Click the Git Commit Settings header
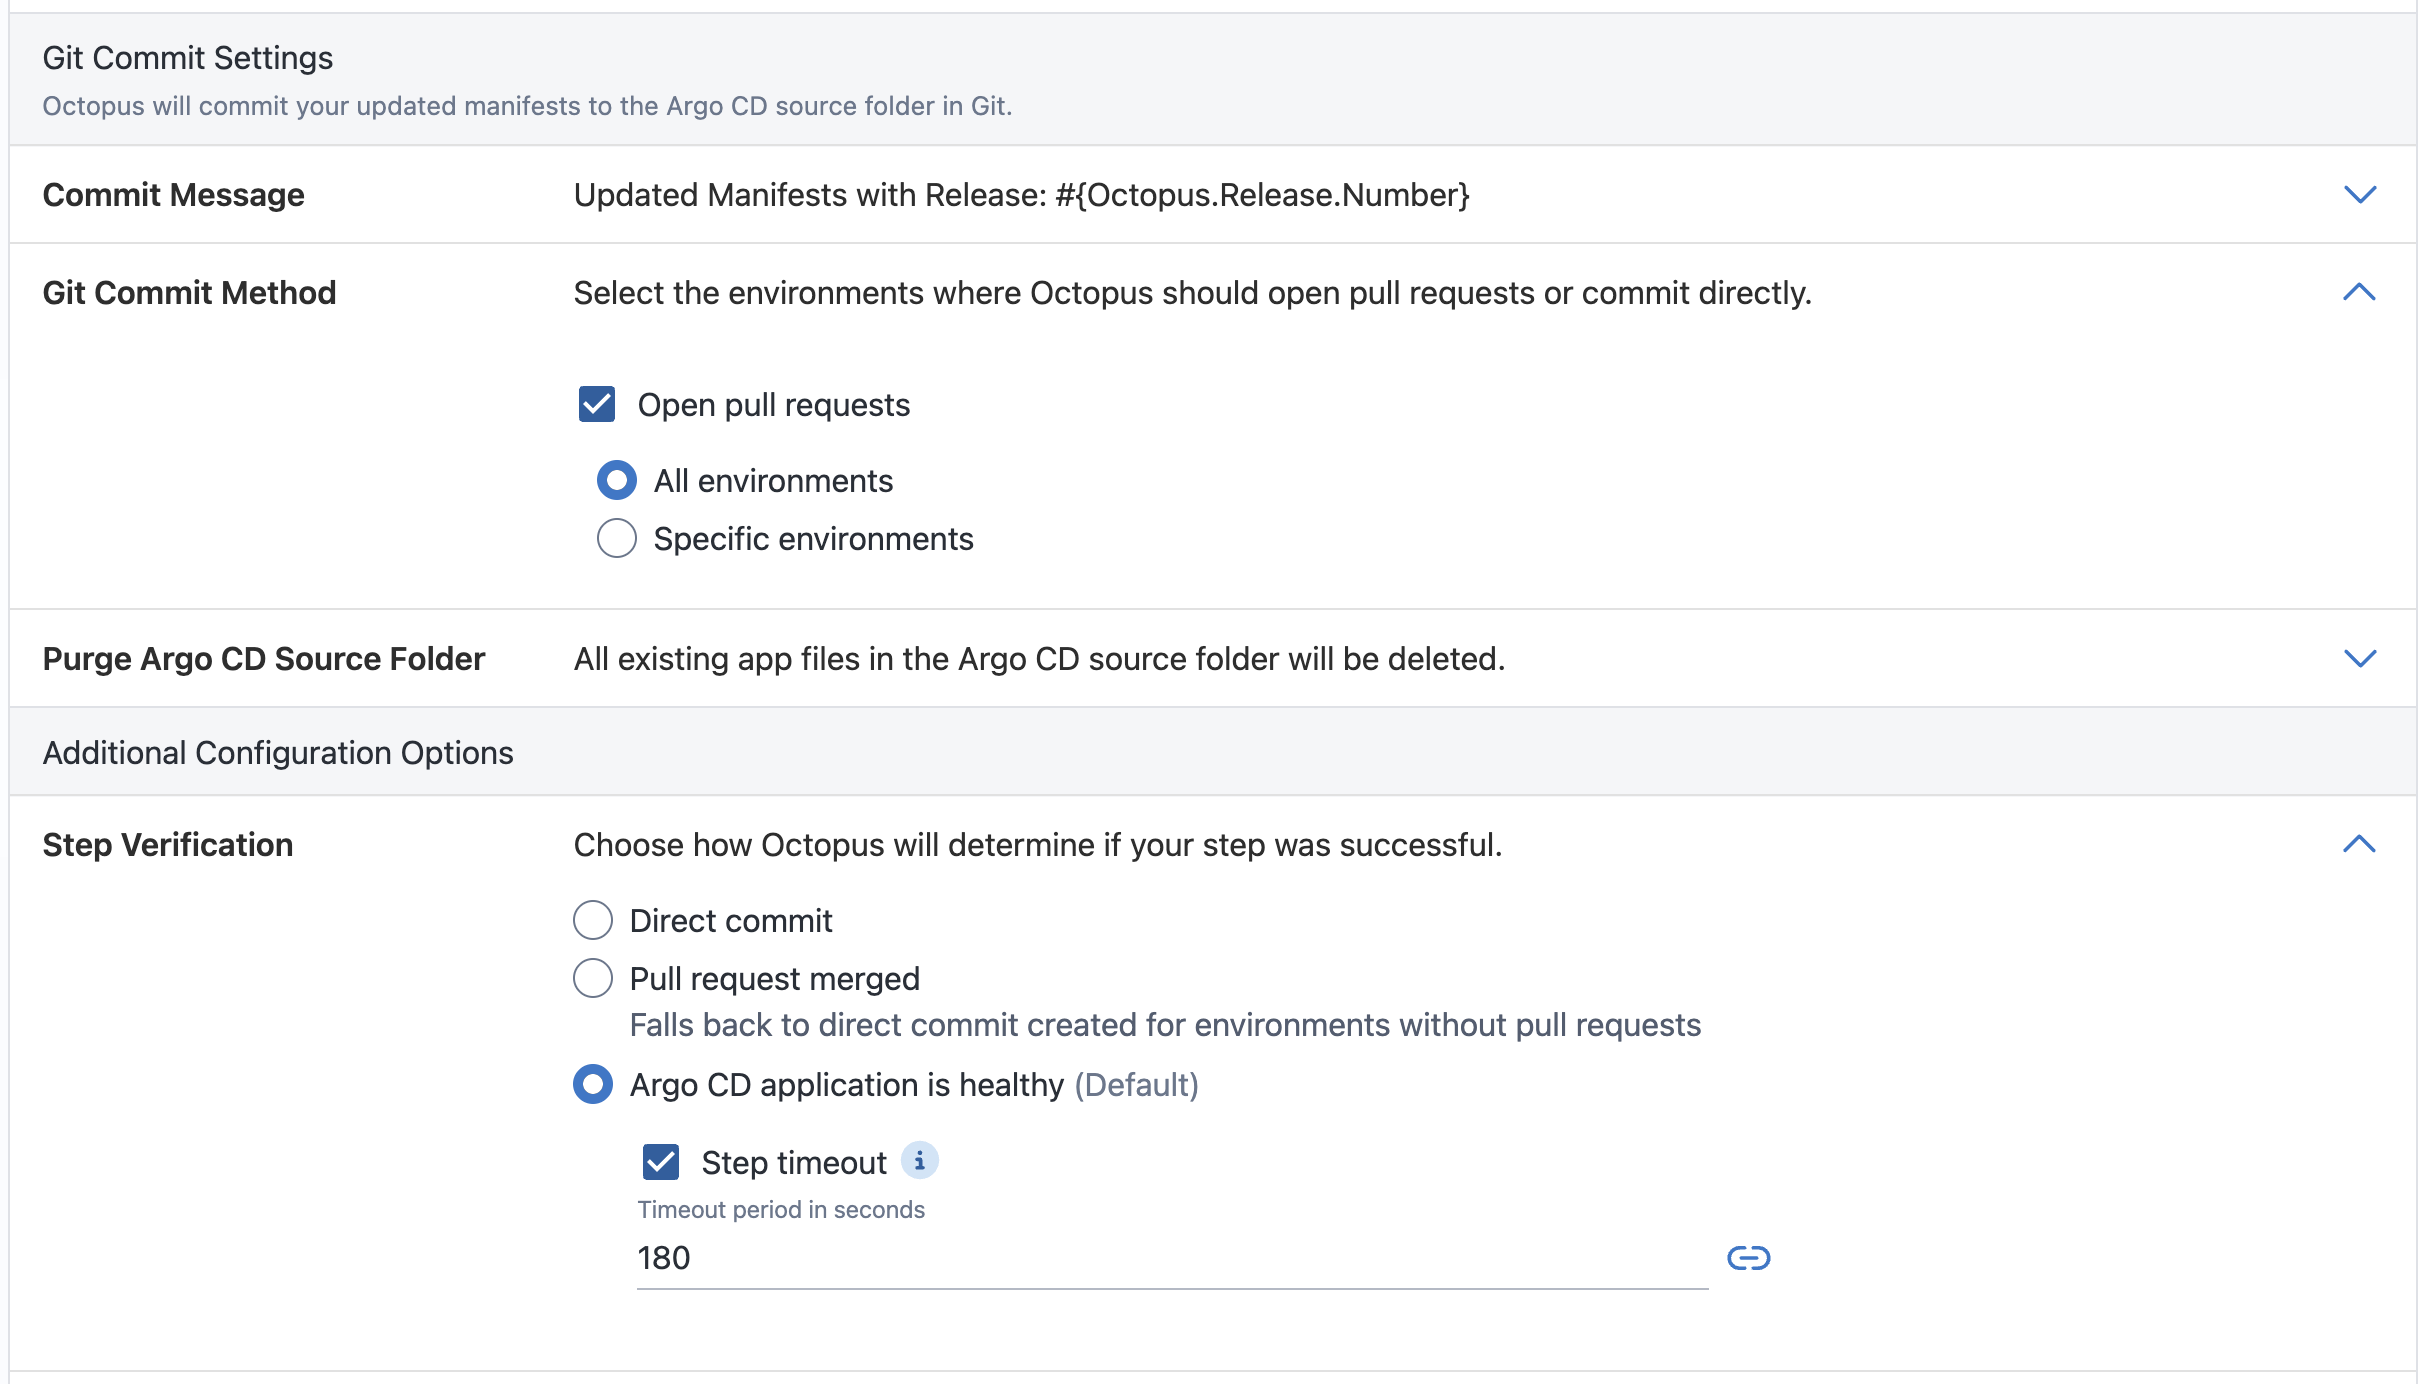The height and width of the screenshot is (1384, 2432). pyautogui.click(x=187, y=57)
